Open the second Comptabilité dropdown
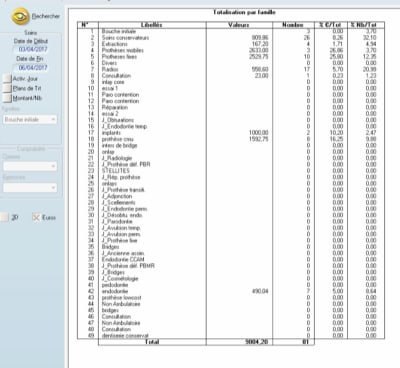Viewport: 400px width, 368px height. coord(30,188)
